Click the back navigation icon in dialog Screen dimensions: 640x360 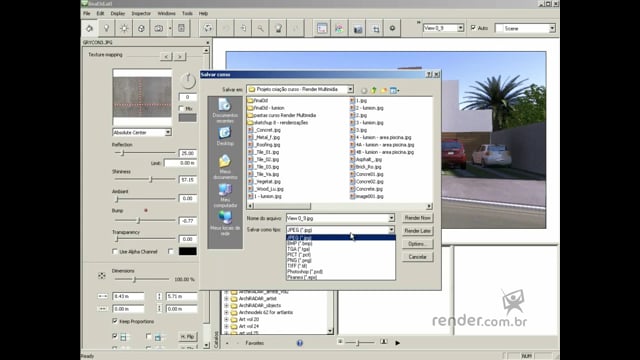click(x=364, y=90)
